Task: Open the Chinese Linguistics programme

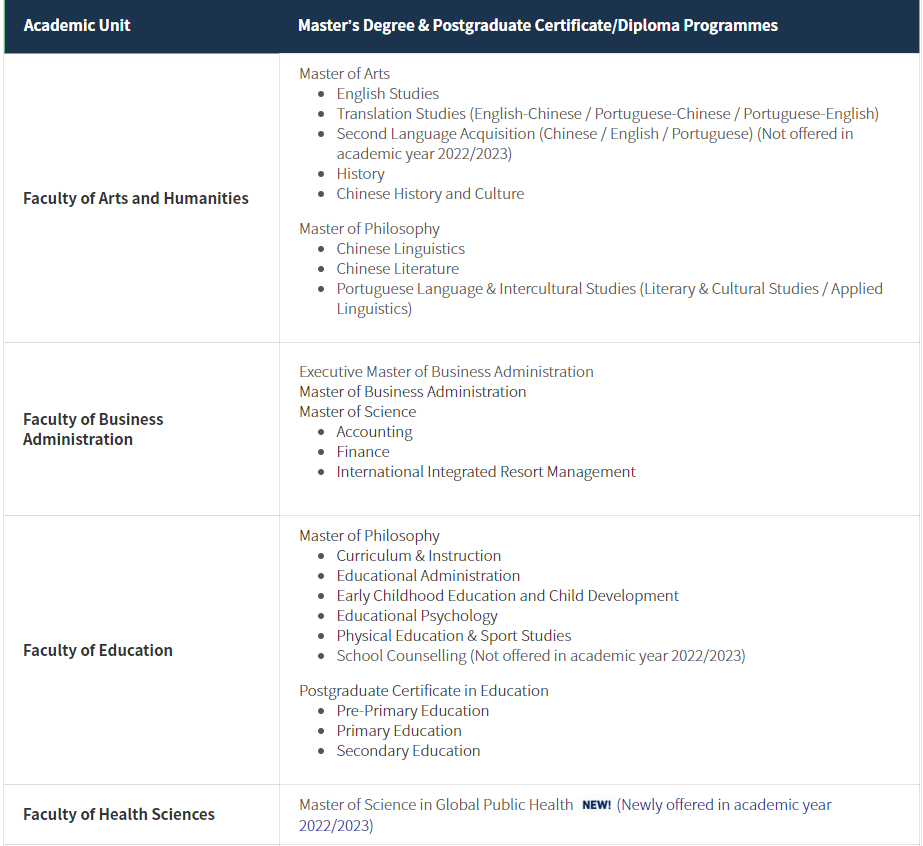Action: click(400, 248)
